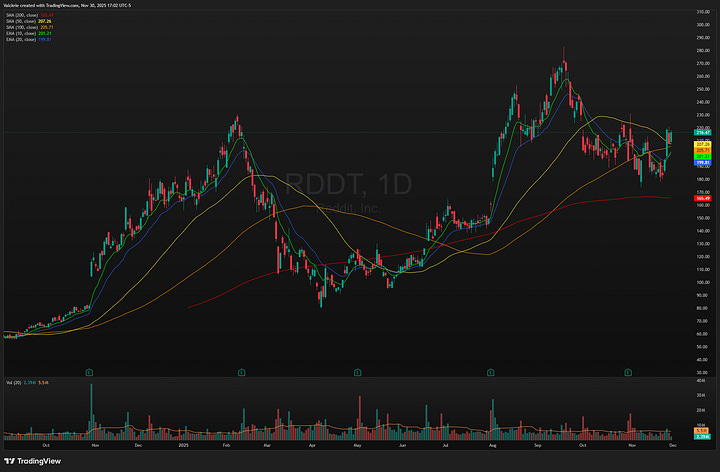
Task: Click the green 201.21 EMA price label
Action: click(703, 157)
